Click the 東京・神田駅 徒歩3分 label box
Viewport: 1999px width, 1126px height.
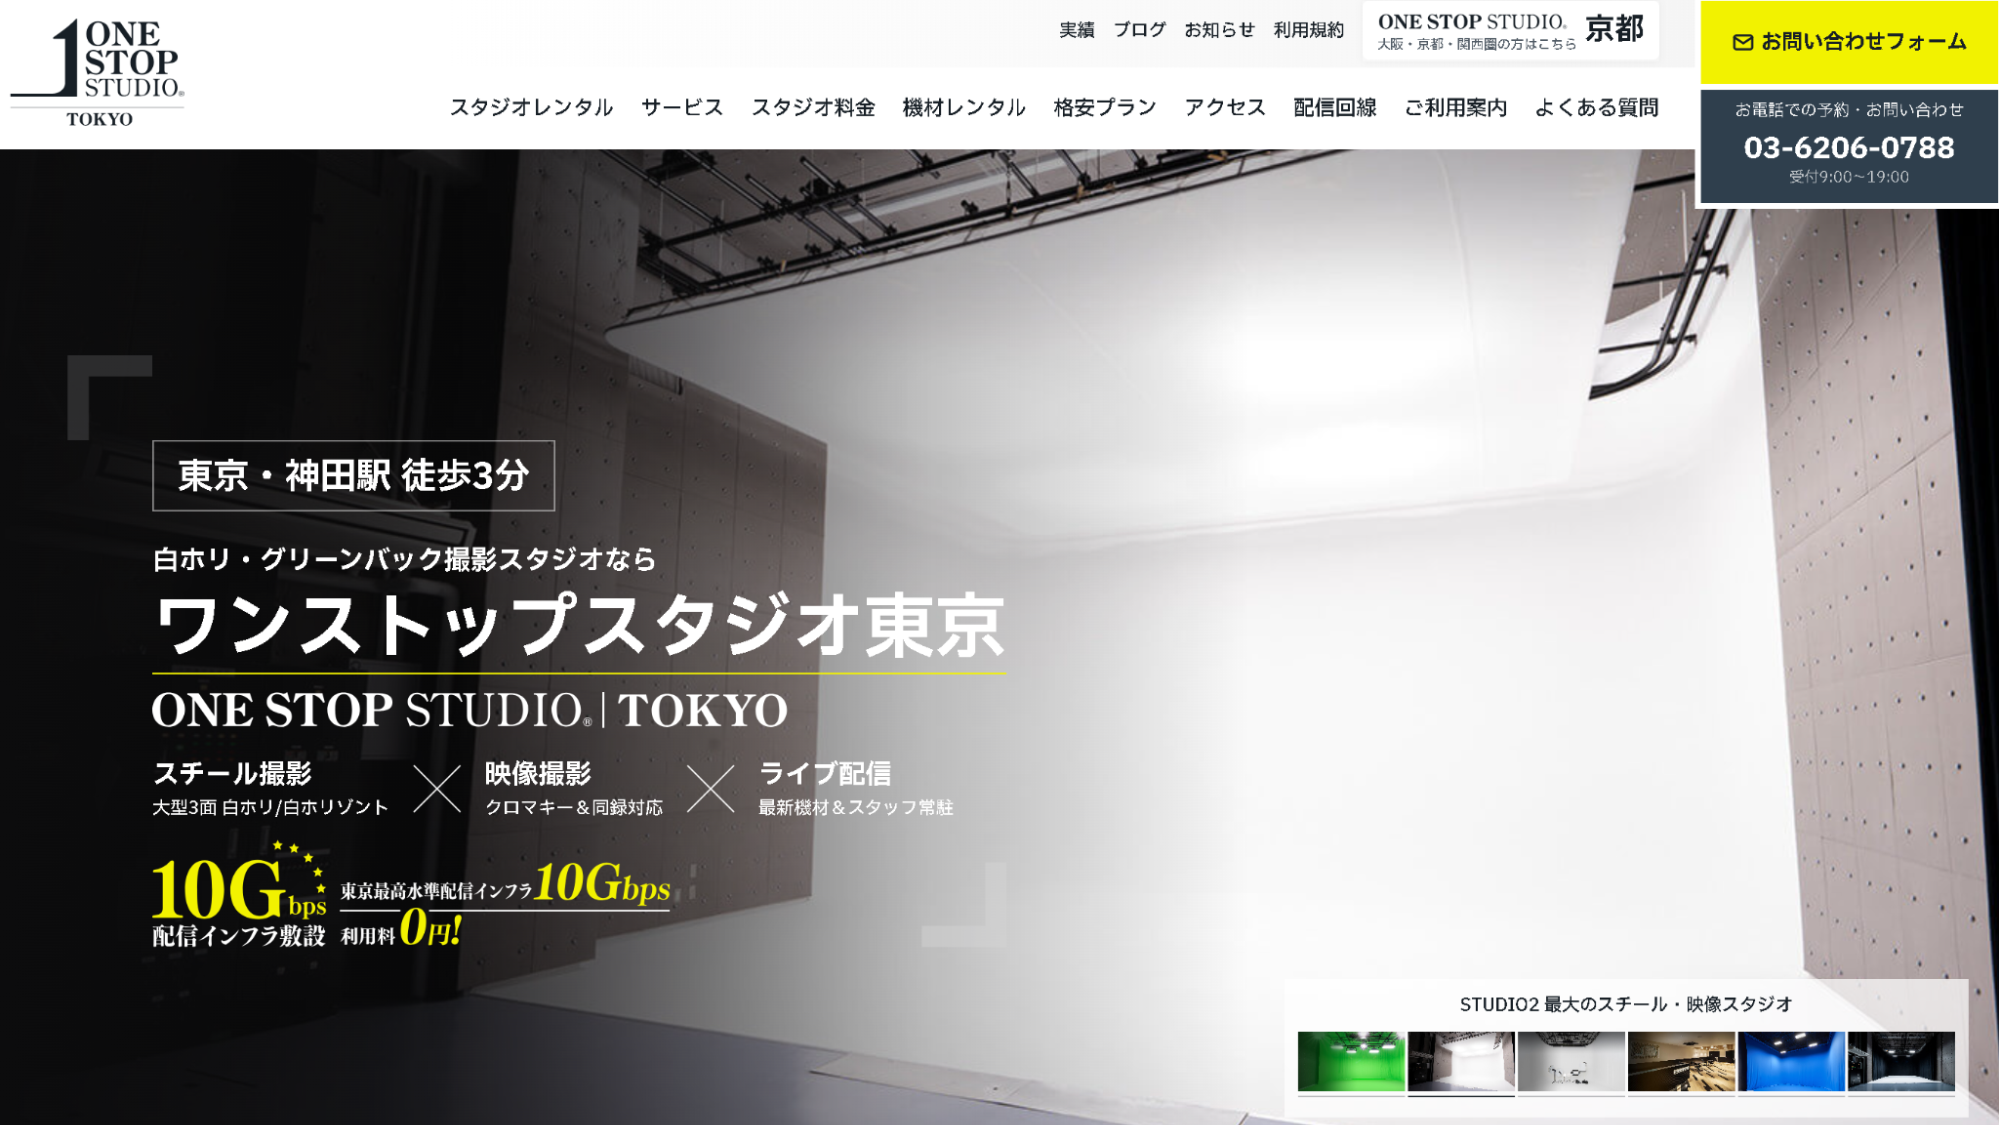click(x=353, y=476)
